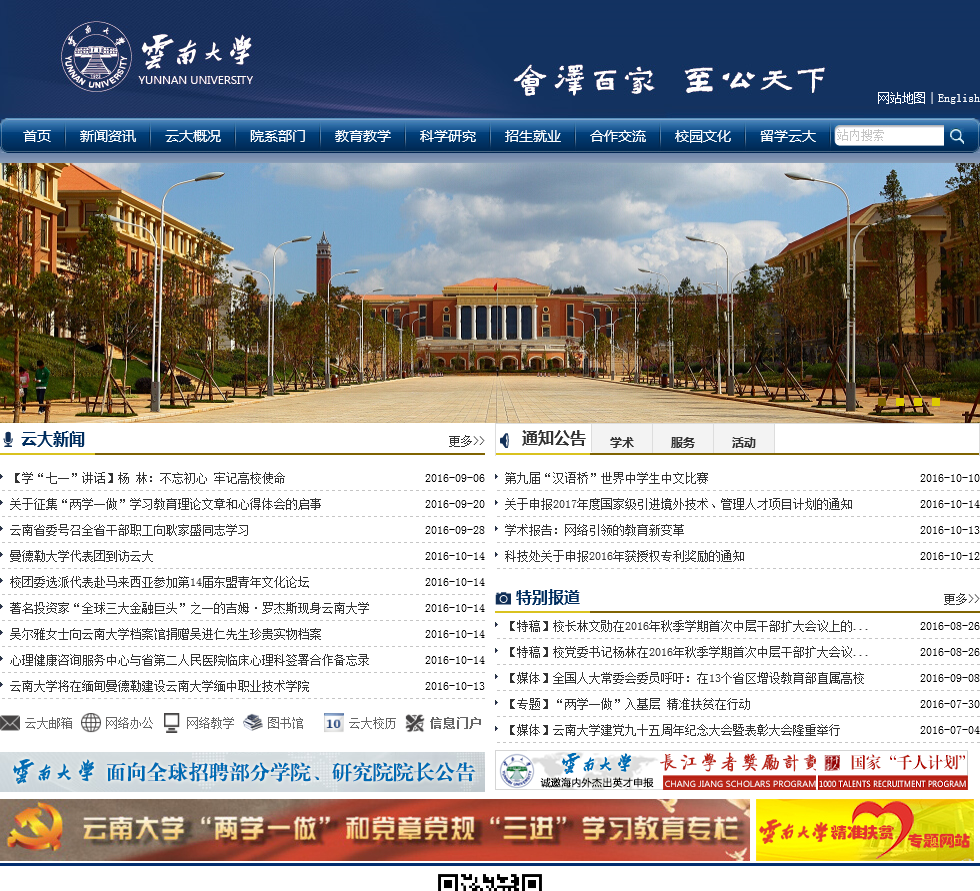The width and height of the screenshot is (980, 891).
Task: Open 心理健康咨询服务中心 article
Action: [x=189, y=660]
